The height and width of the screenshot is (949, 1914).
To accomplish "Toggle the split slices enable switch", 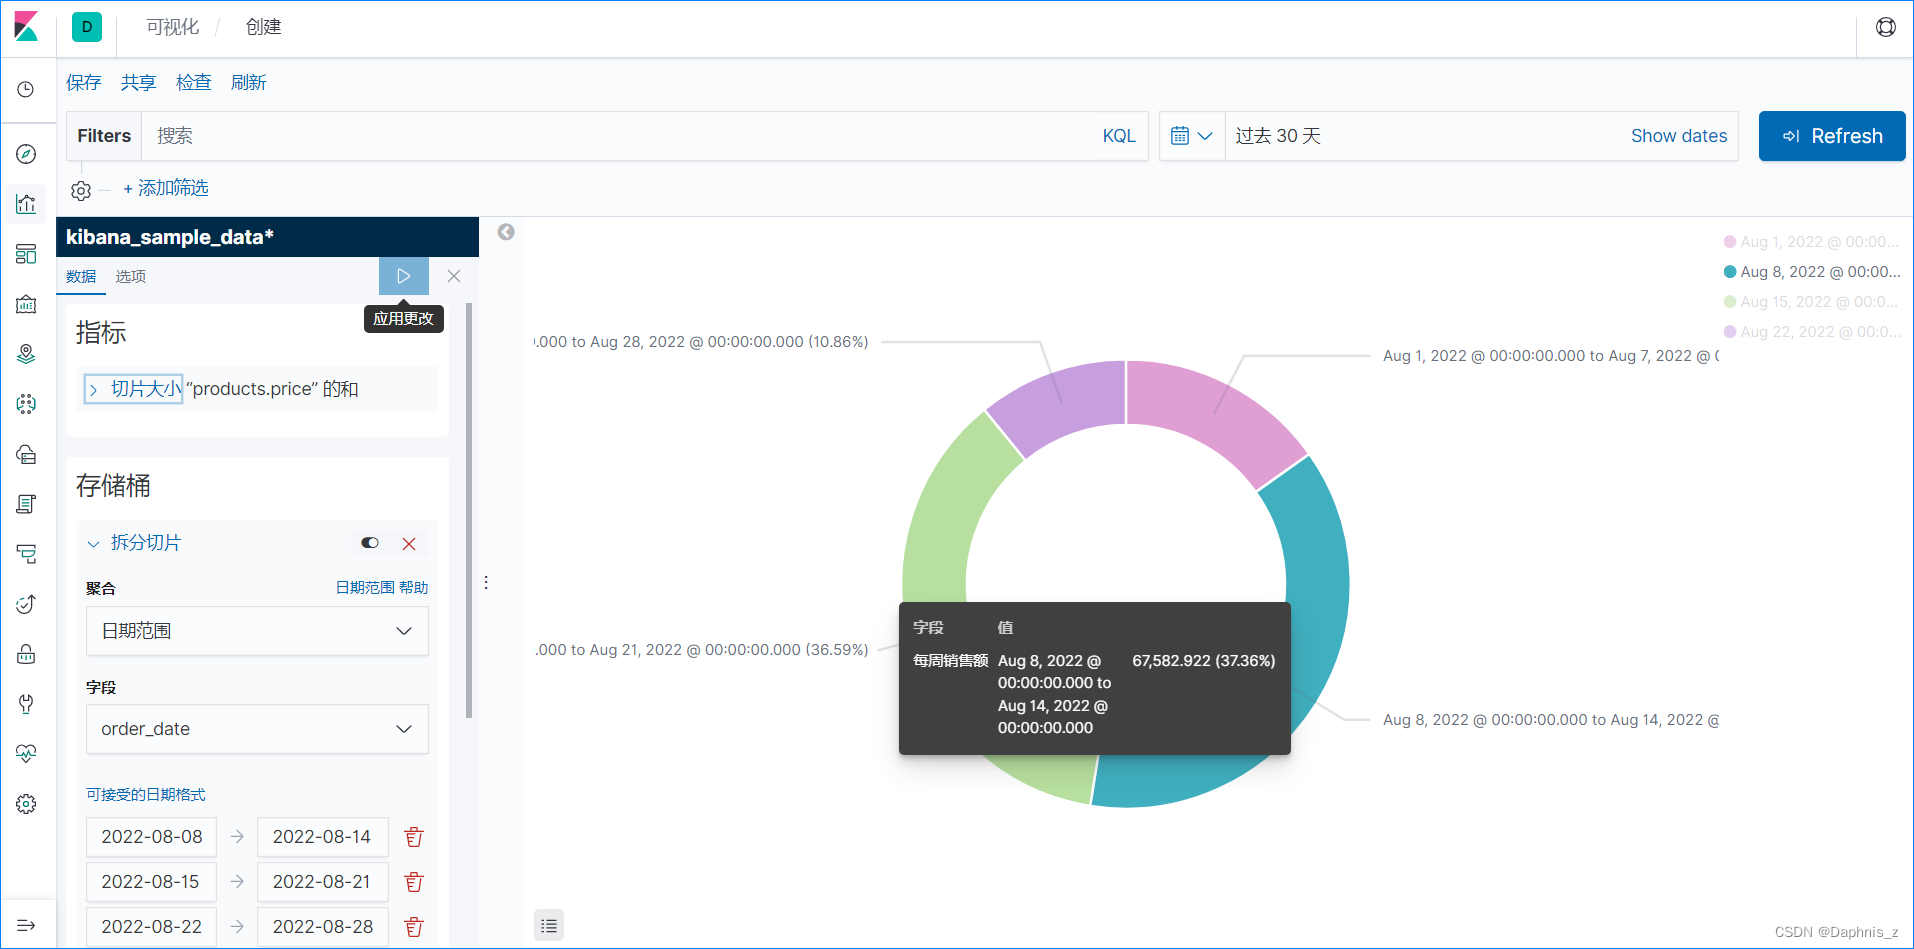I will tap(370, 543).
